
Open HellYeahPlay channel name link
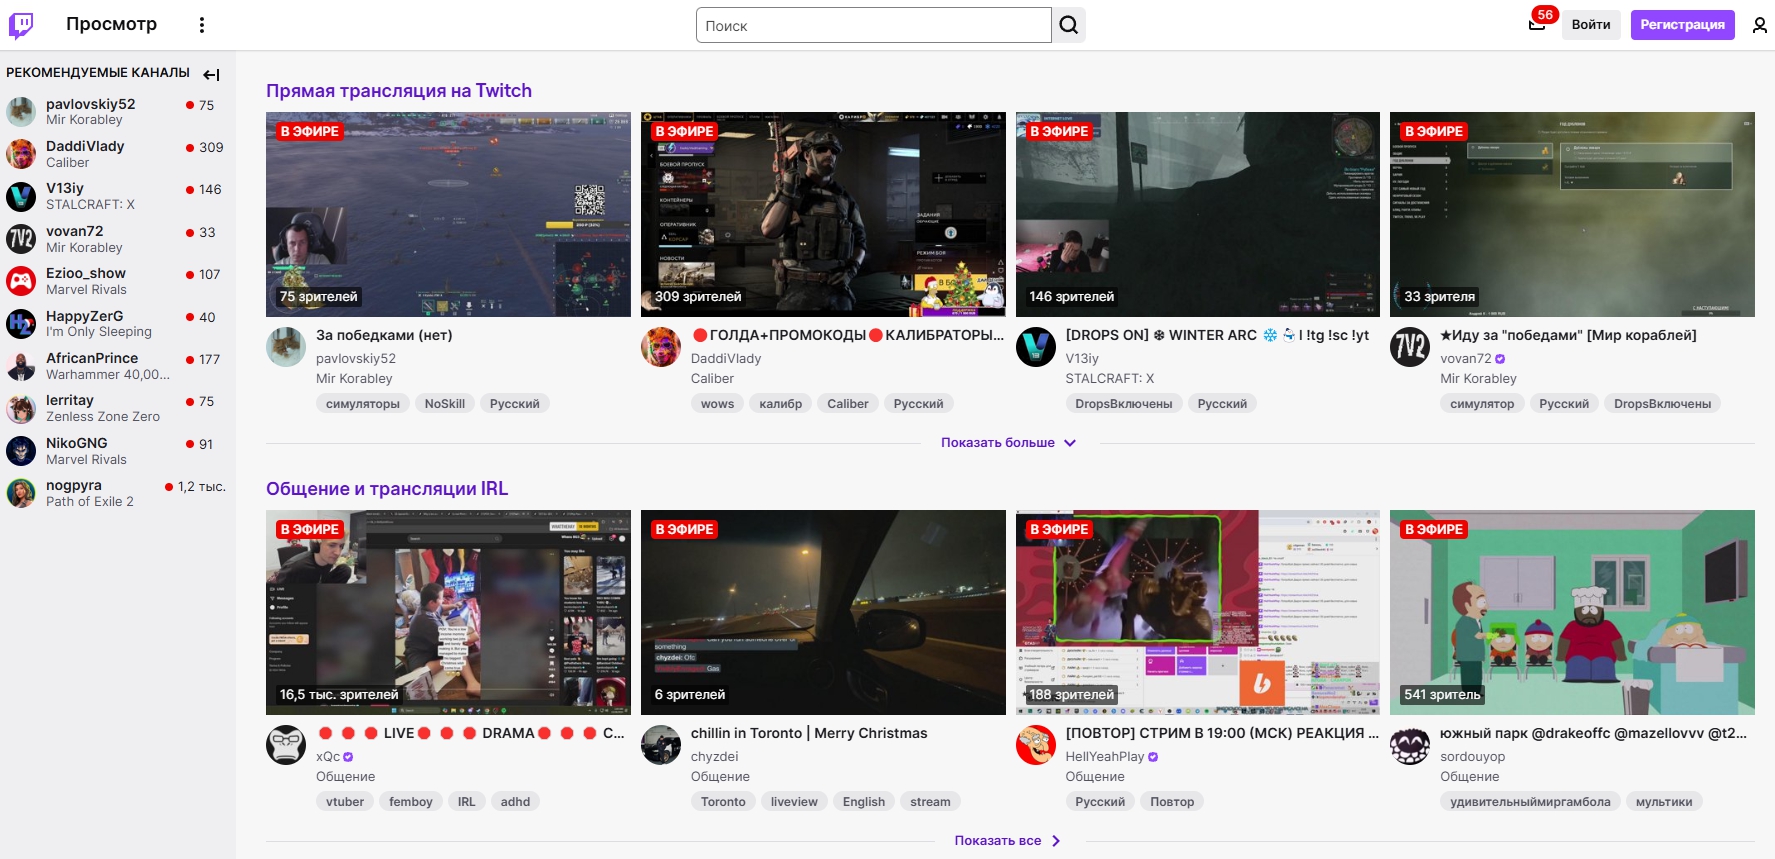point(1105,757)
